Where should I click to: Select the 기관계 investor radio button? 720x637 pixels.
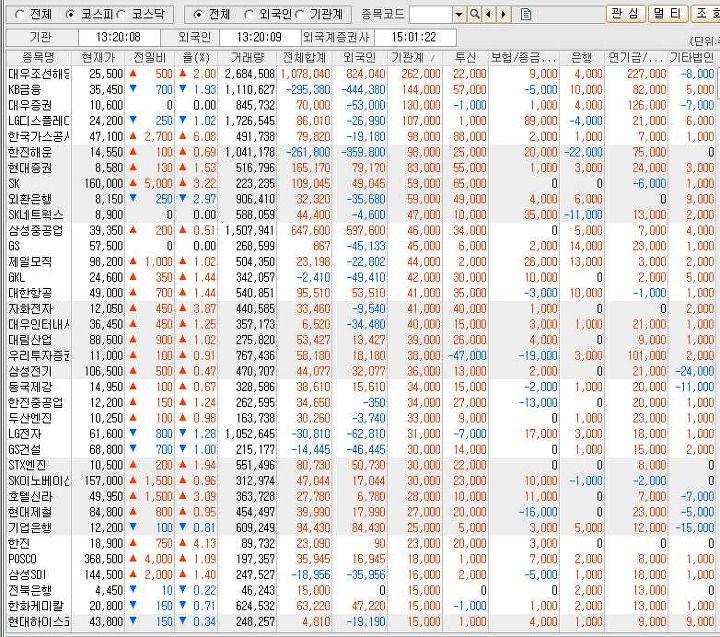pos(300,15)
